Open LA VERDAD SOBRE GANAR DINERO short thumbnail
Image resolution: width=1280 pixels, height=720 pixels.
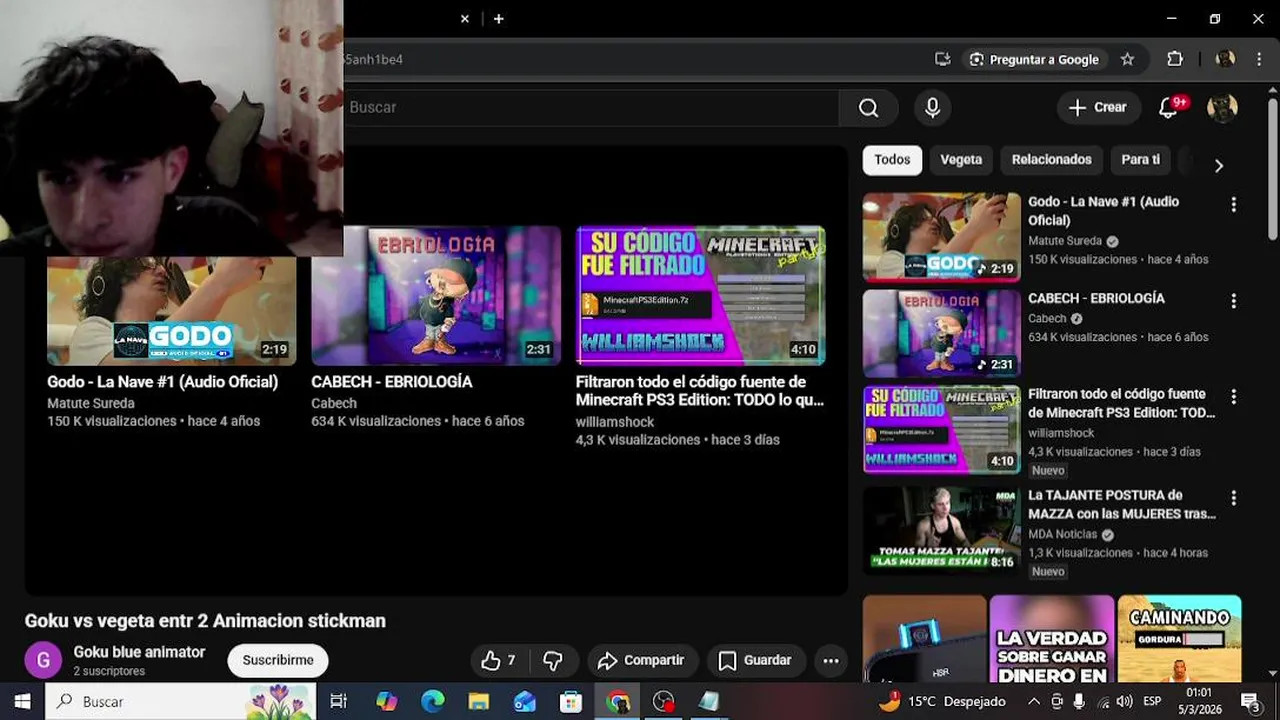(x=1052, y=640)
